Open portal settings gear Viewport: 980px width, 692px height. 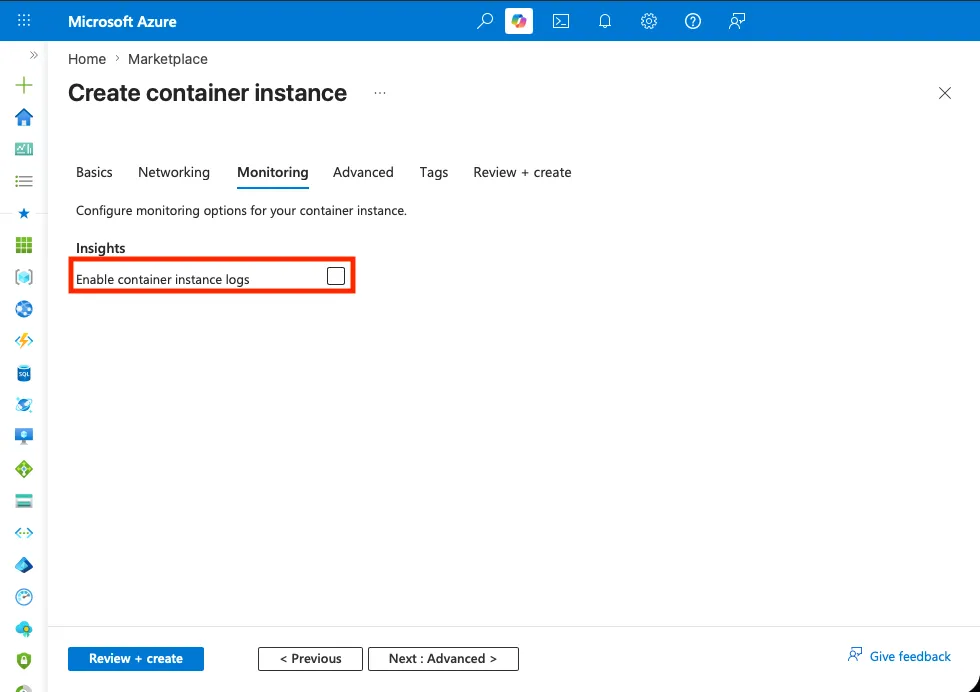[649, 21]
